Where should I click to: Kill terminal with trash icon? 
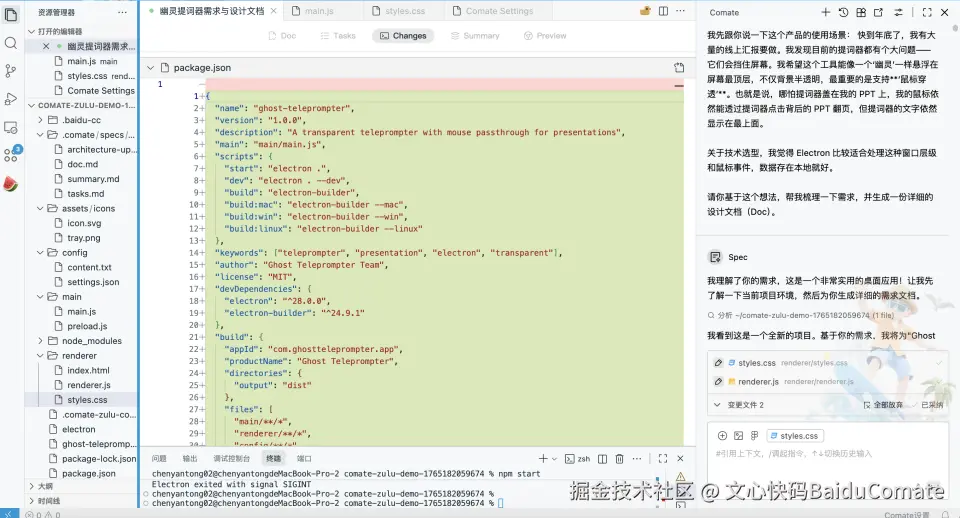[x=620, y=459]
